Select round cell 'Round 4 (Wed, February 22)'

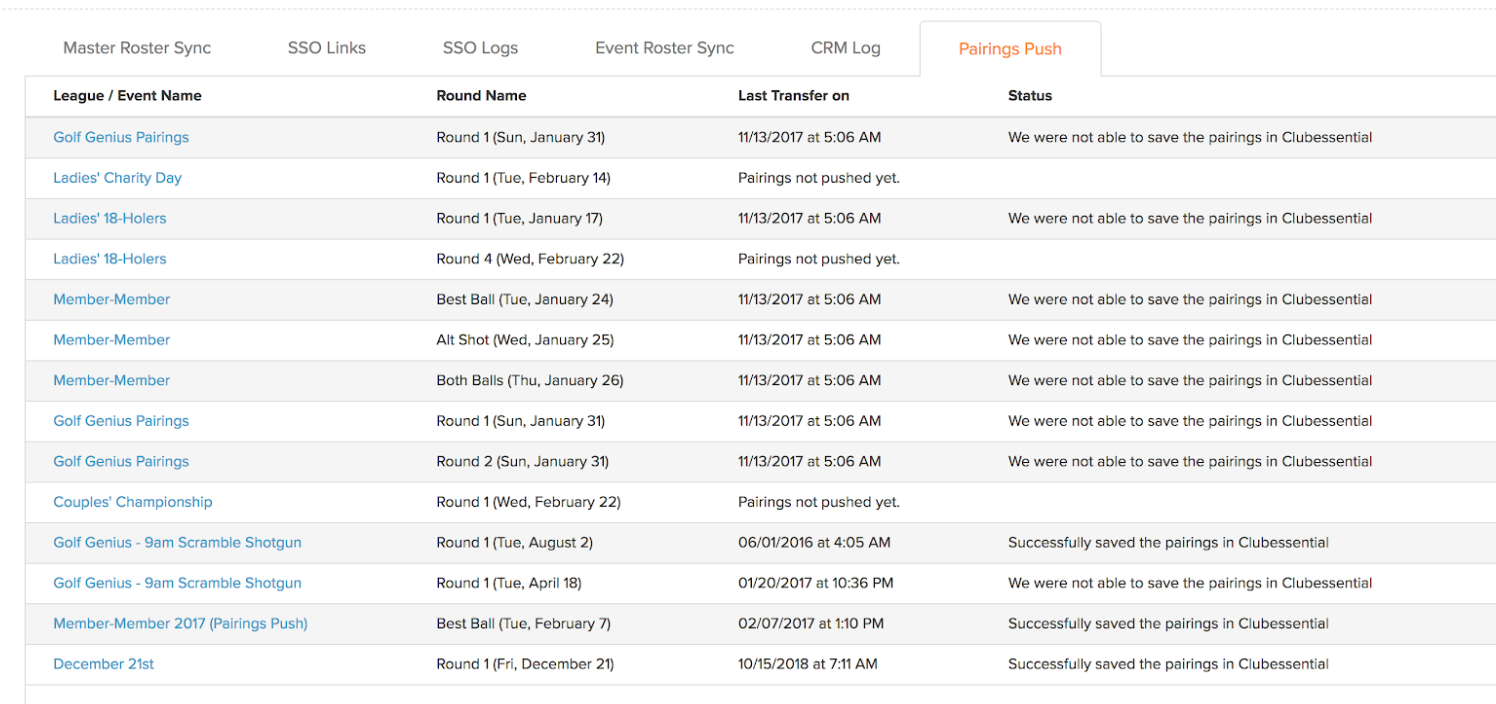530,259
